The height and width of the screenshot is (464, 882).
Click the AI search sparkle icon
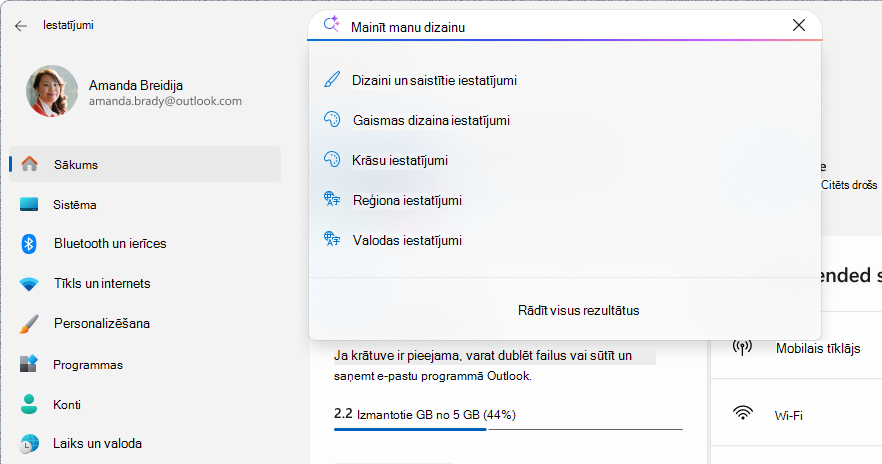tap(331, 25)
